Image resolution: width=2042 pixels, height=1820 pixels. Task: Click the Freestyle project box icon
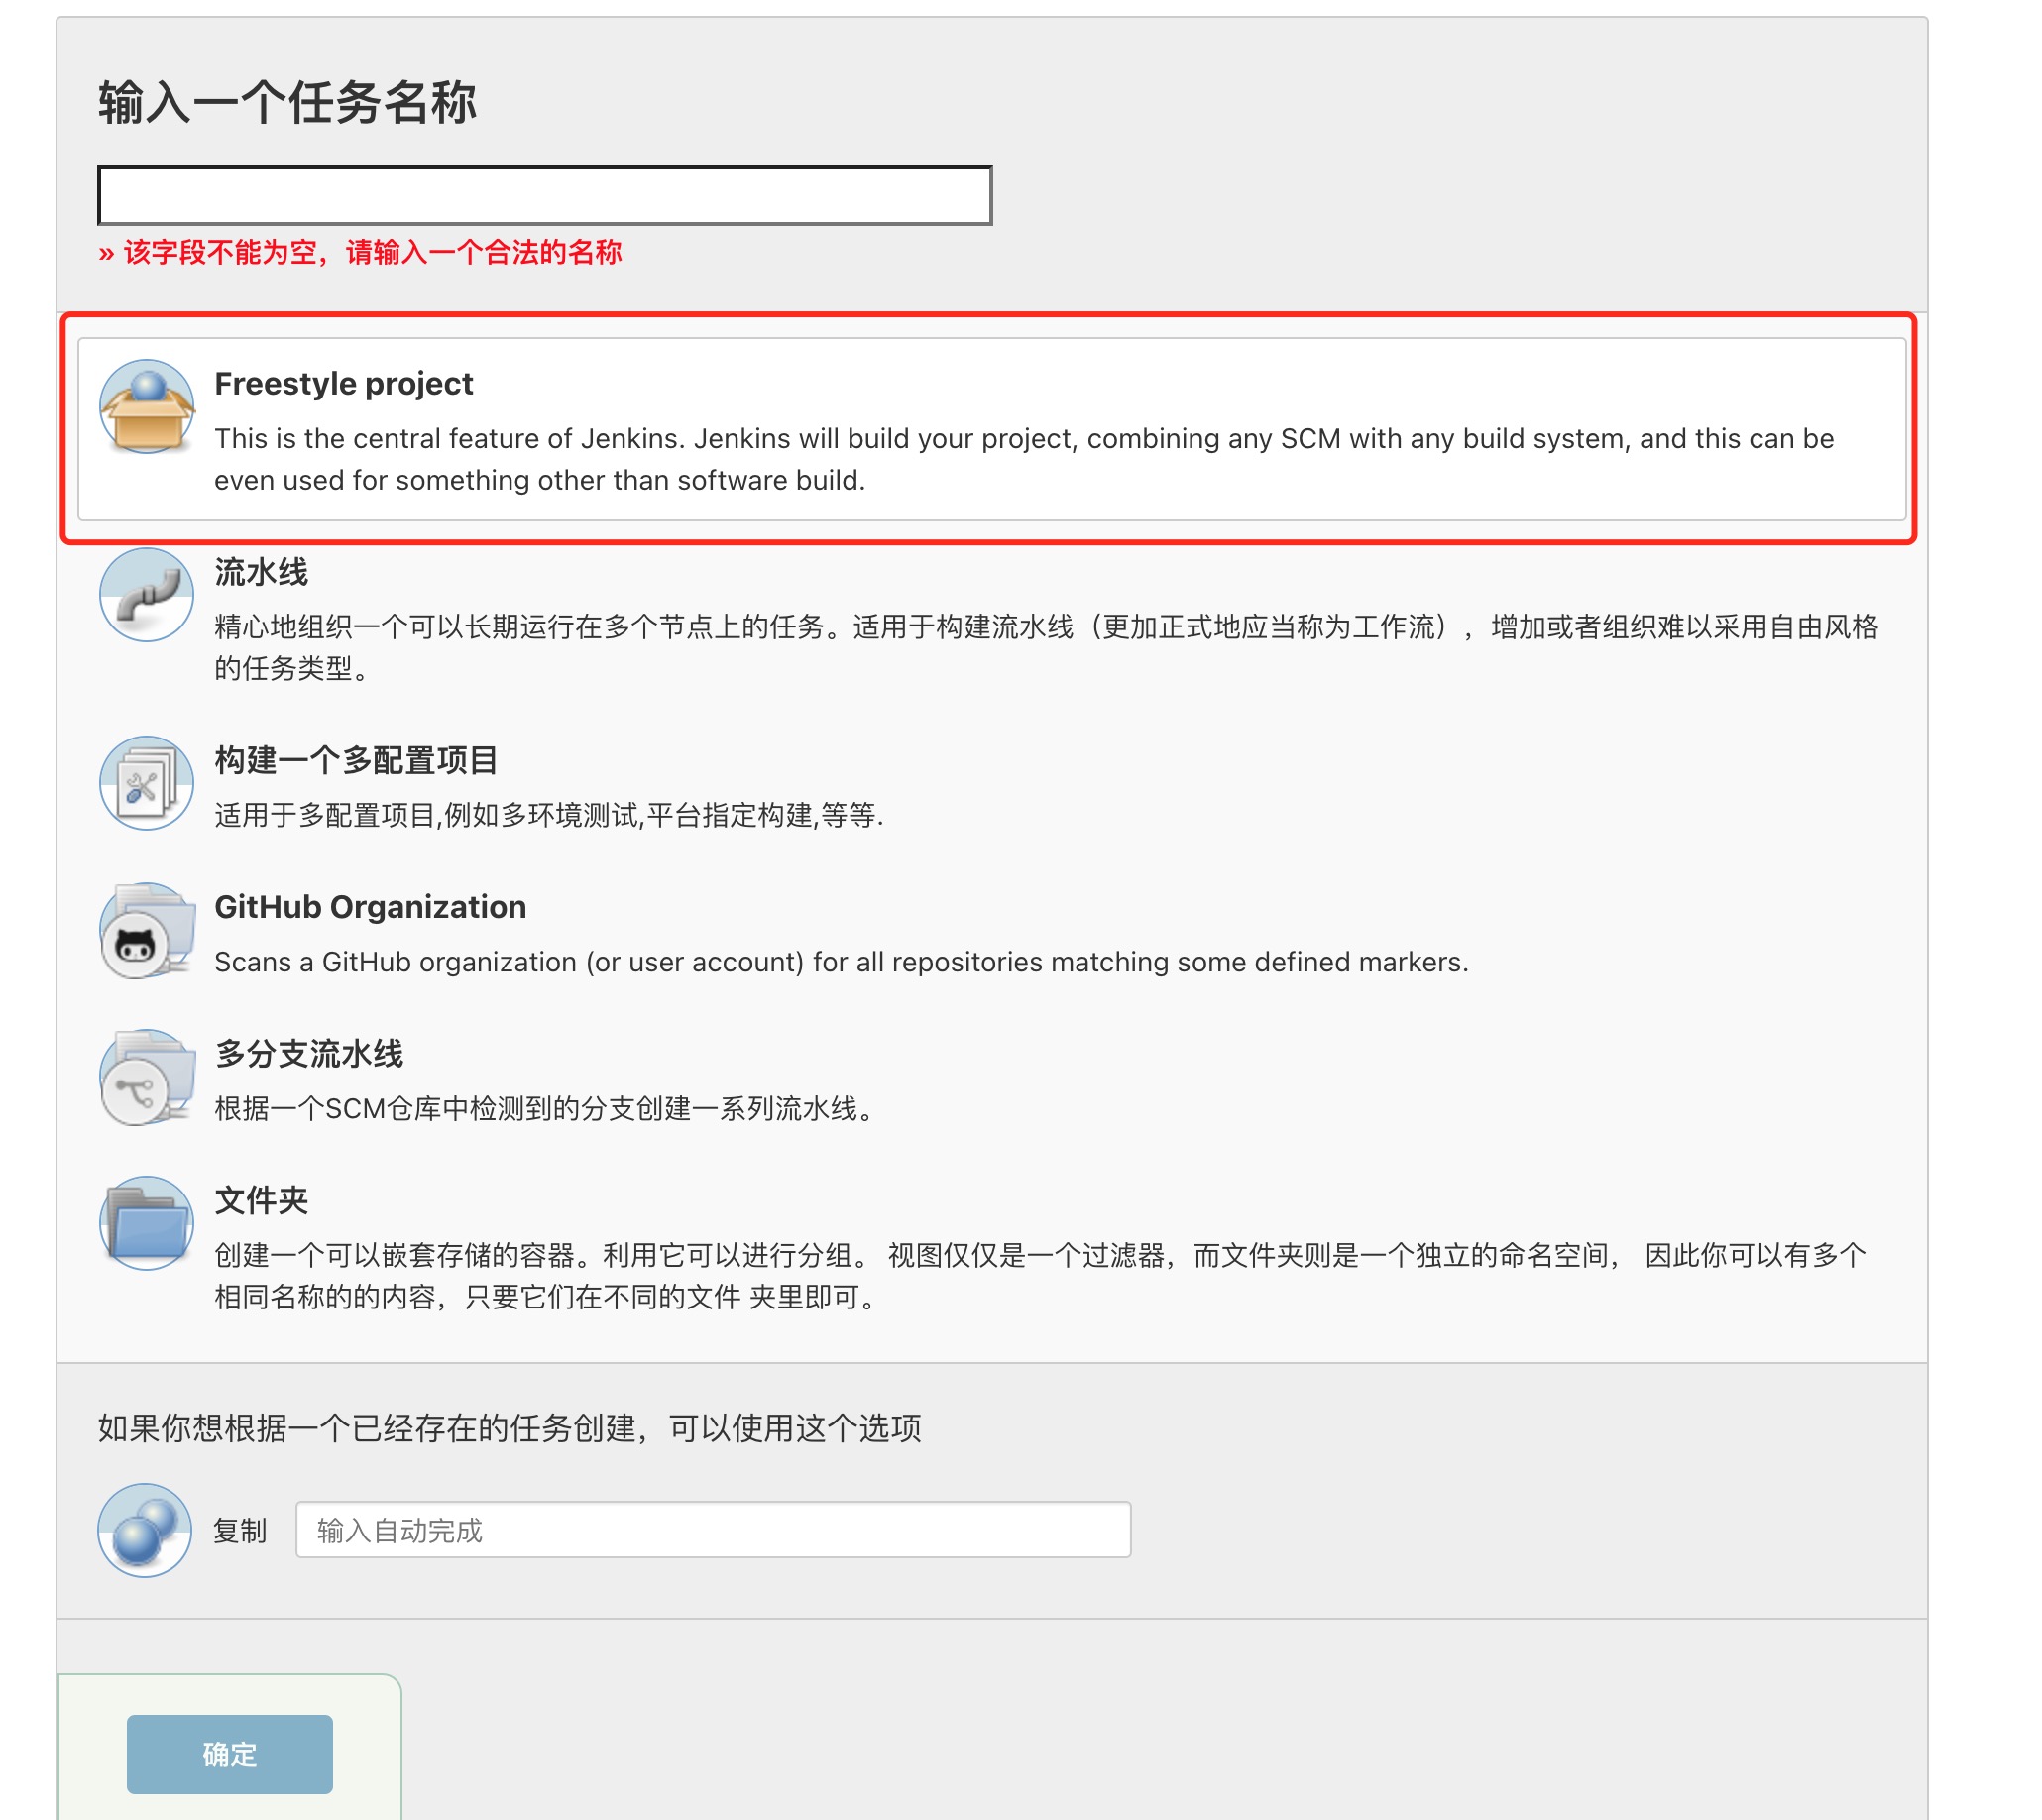click(147, 407)
